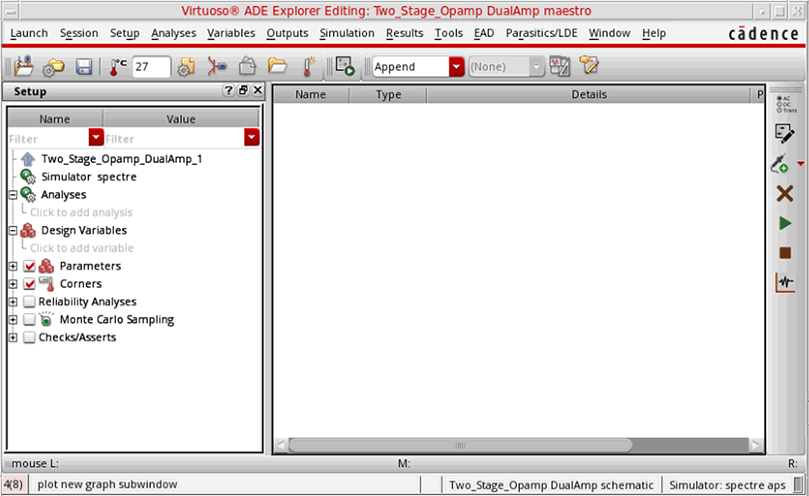Close the Setup panel
This screenshot has height=496, width=809.
click(x=258, y=90)
